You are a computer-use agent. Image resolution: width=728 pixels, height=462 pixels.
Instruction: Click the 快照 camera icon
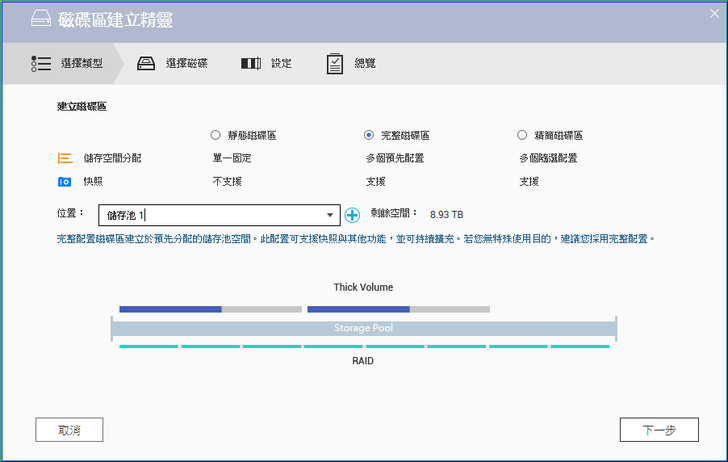pyautogui.click(x=65, y=182)
